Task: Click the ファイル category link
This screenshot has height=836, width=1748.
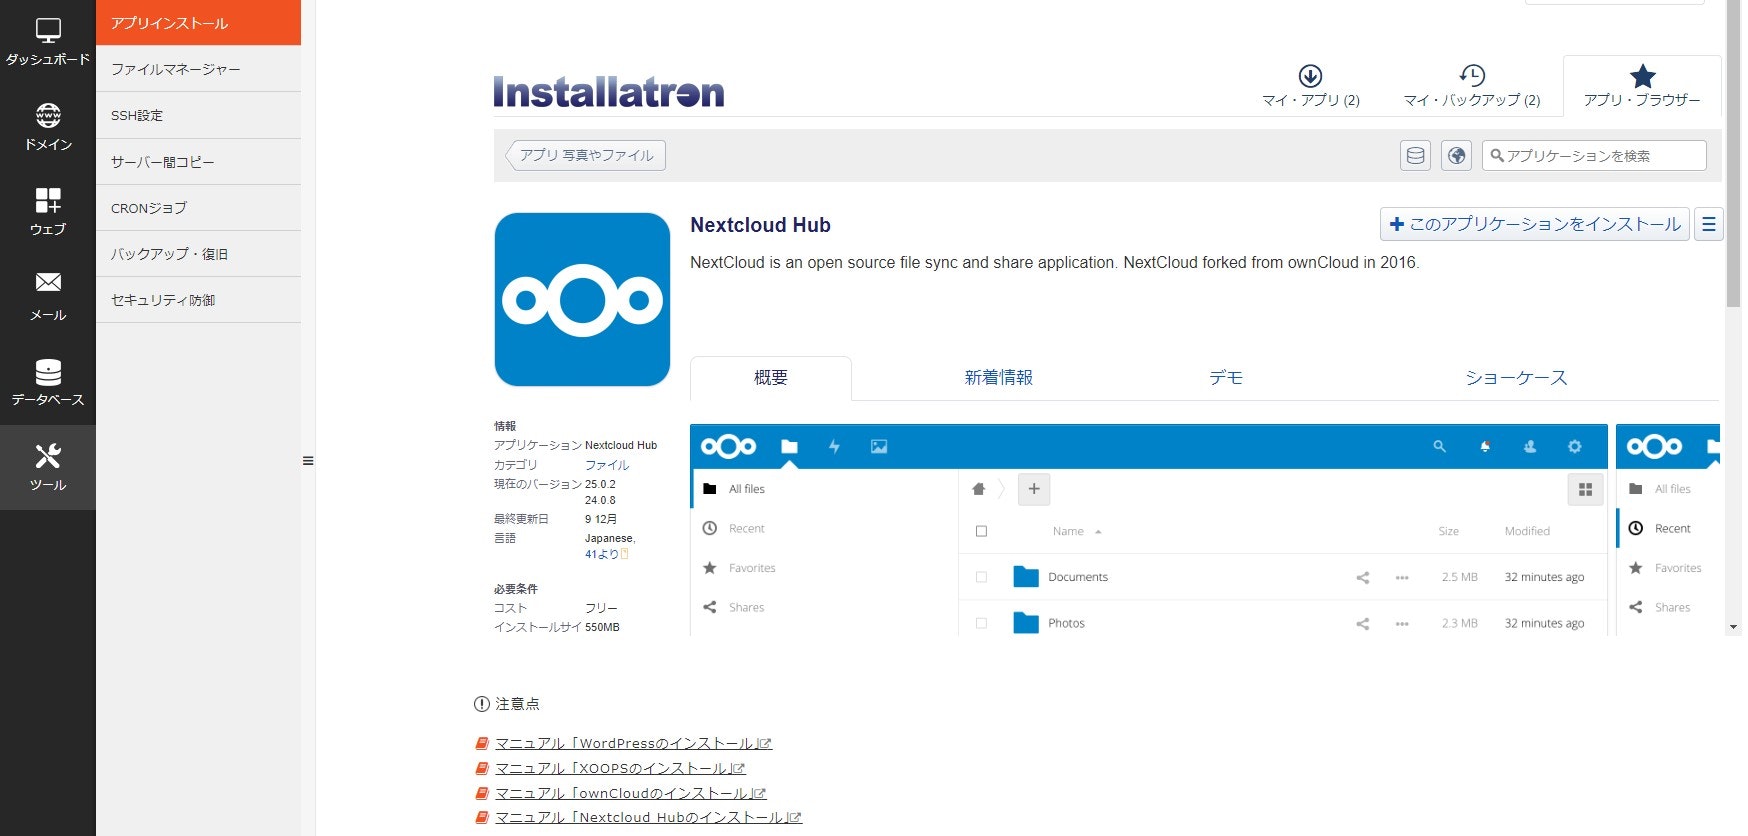Action: (607, 465)
